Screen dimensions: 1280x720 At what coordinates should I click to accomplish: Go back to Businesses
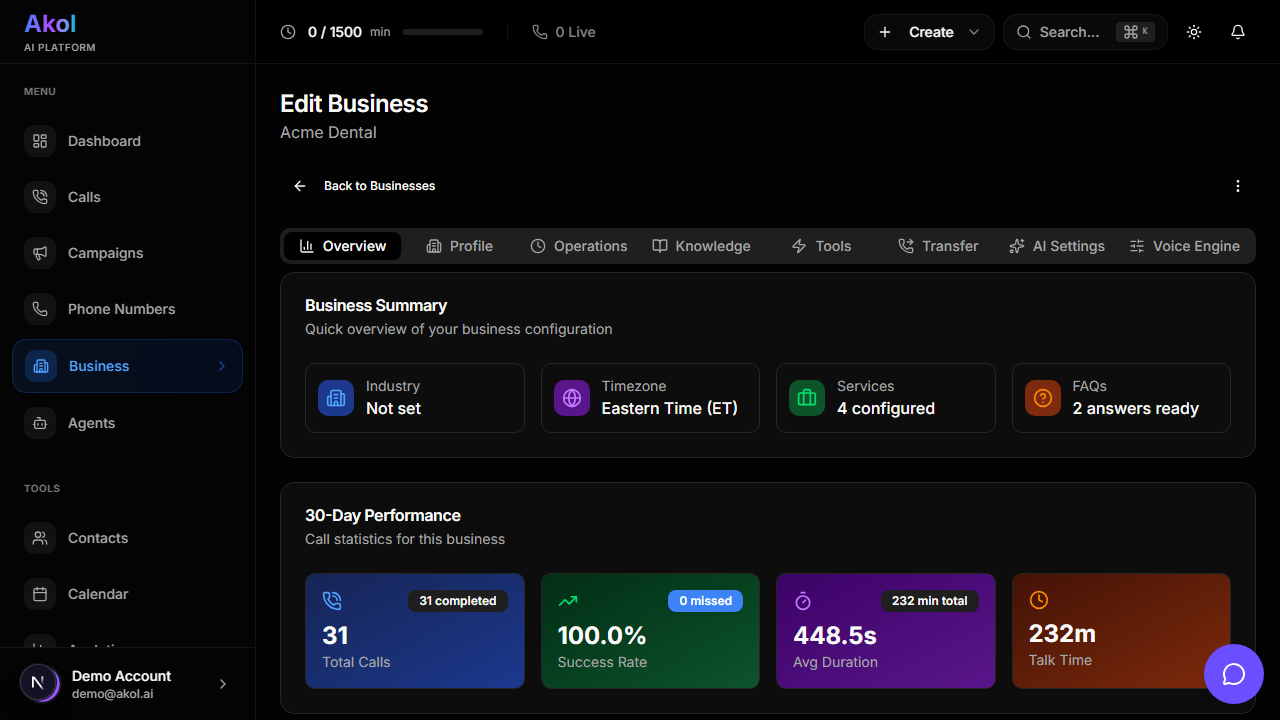365,186
